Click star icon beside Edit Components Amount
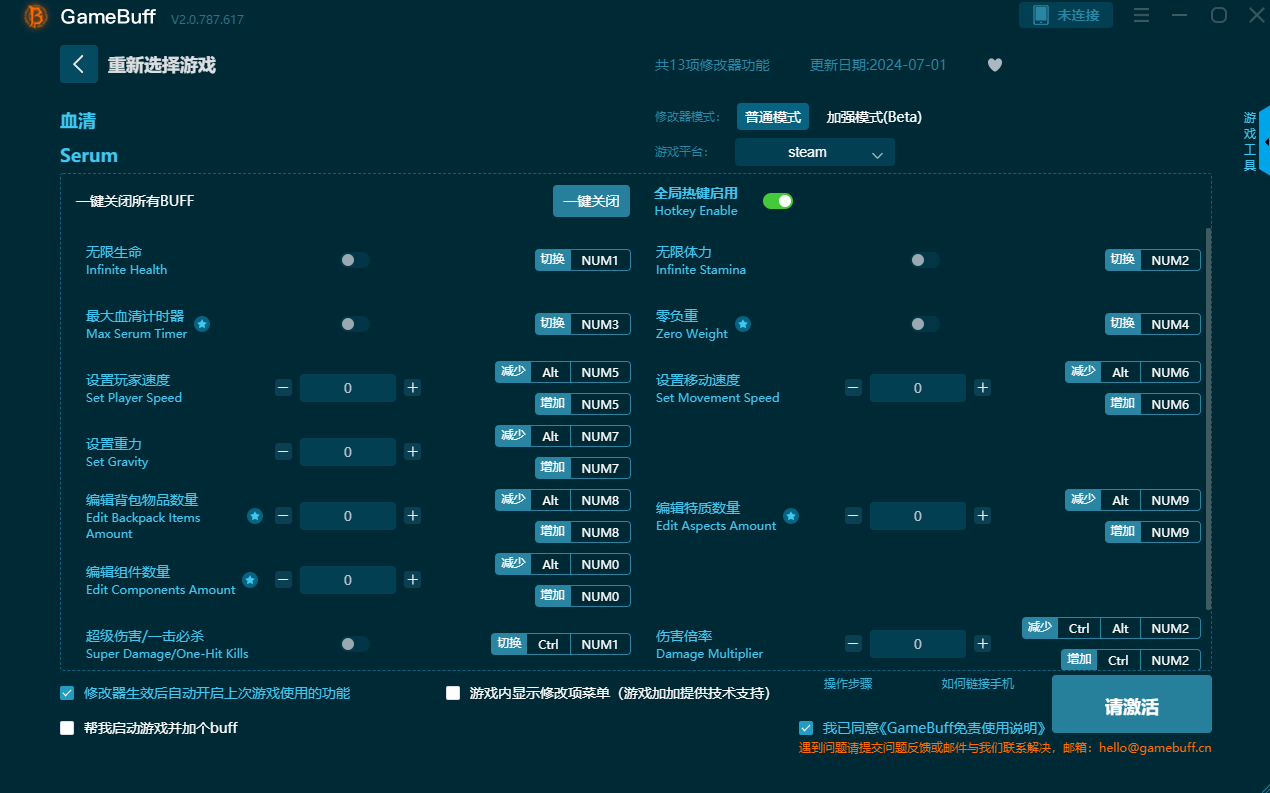The image size is (1270, 793). (x=250, y=580)
